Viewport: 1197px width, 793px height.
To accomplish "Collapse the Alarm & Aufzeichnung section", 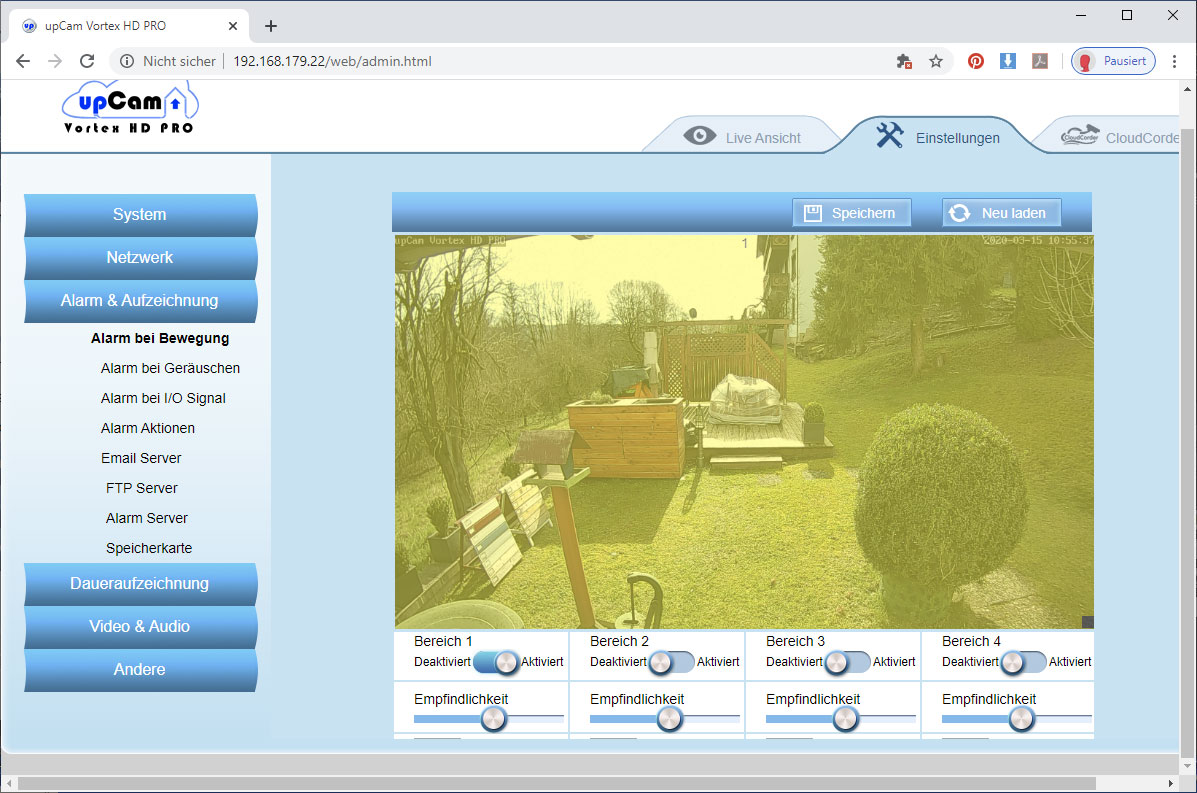I will coord(140,301).
